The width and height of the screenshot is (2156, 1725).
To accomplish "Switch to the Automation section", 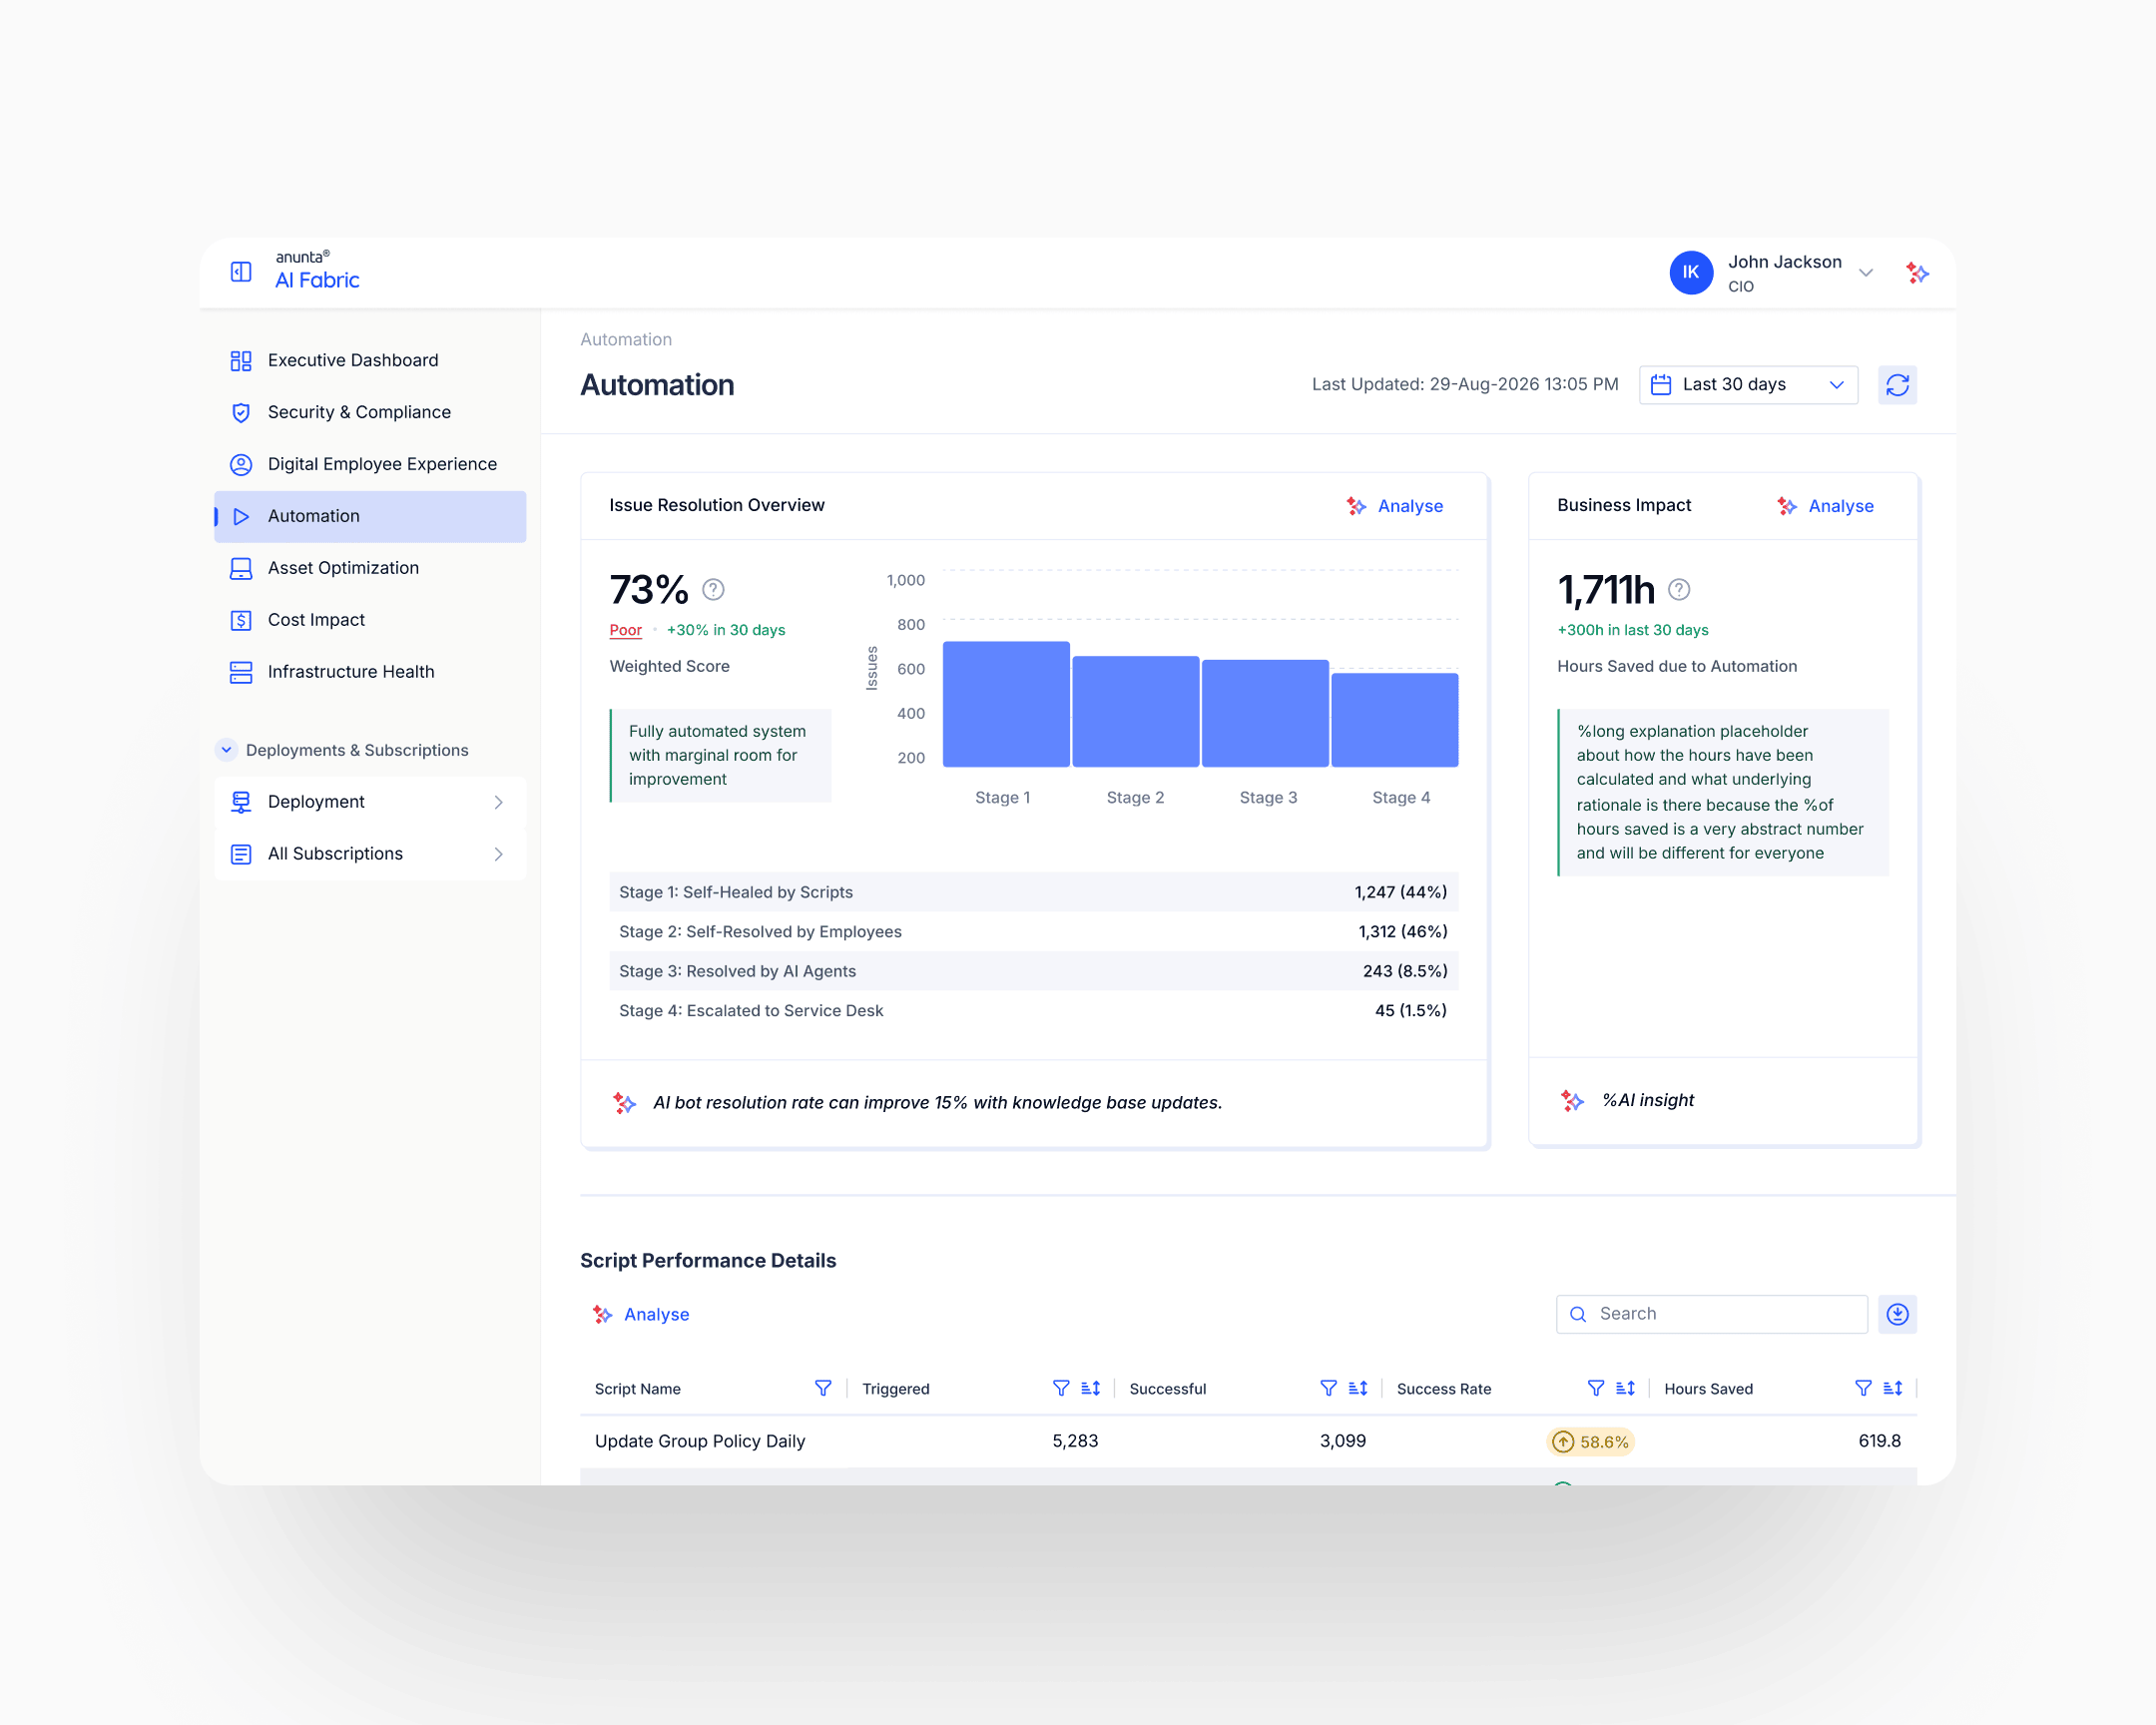I will point(313,516).
